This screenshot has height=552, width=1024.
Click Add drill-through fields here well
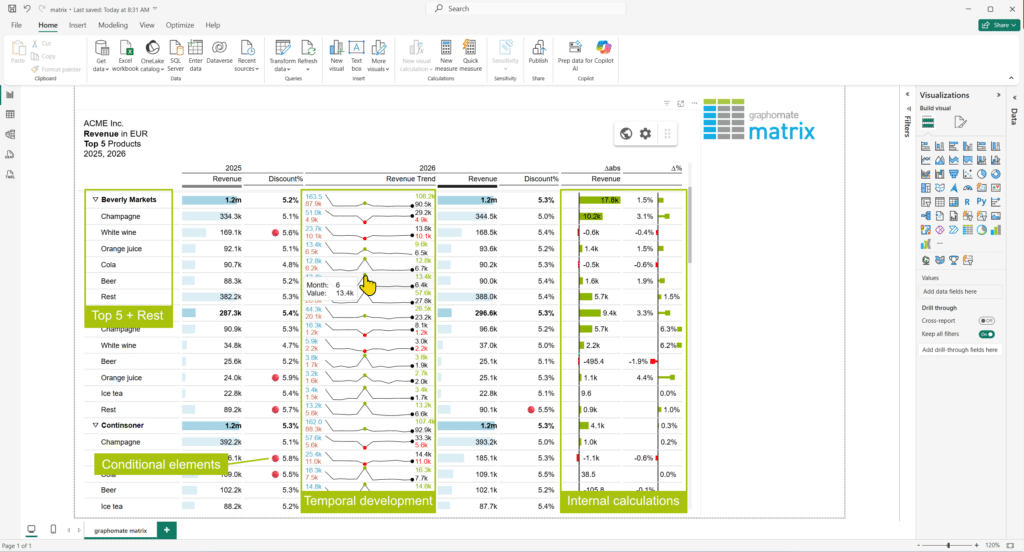pyautogui.click(x=959, y=349)
